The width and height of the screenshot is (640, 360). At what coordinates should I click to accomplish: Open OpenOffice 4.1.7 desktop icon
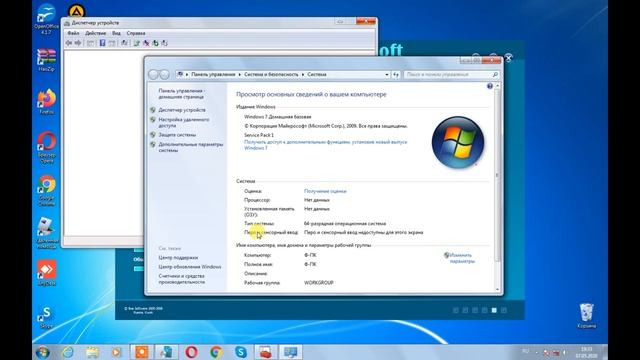(x=46, y=18)
